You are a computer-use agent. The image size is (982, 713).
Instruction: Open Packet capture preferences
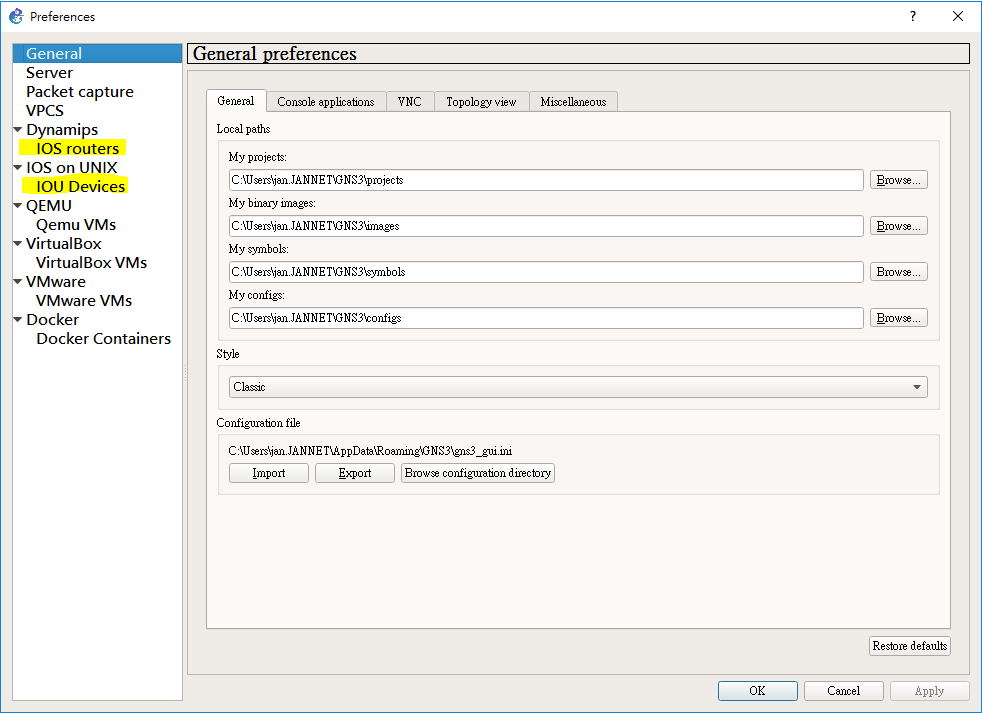80,91
